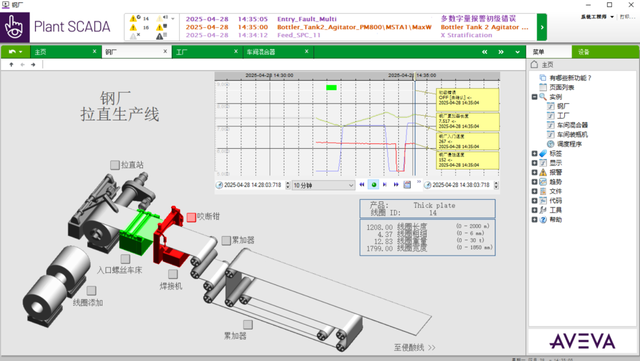Open the 10分钟 time span dropdown

323,185
